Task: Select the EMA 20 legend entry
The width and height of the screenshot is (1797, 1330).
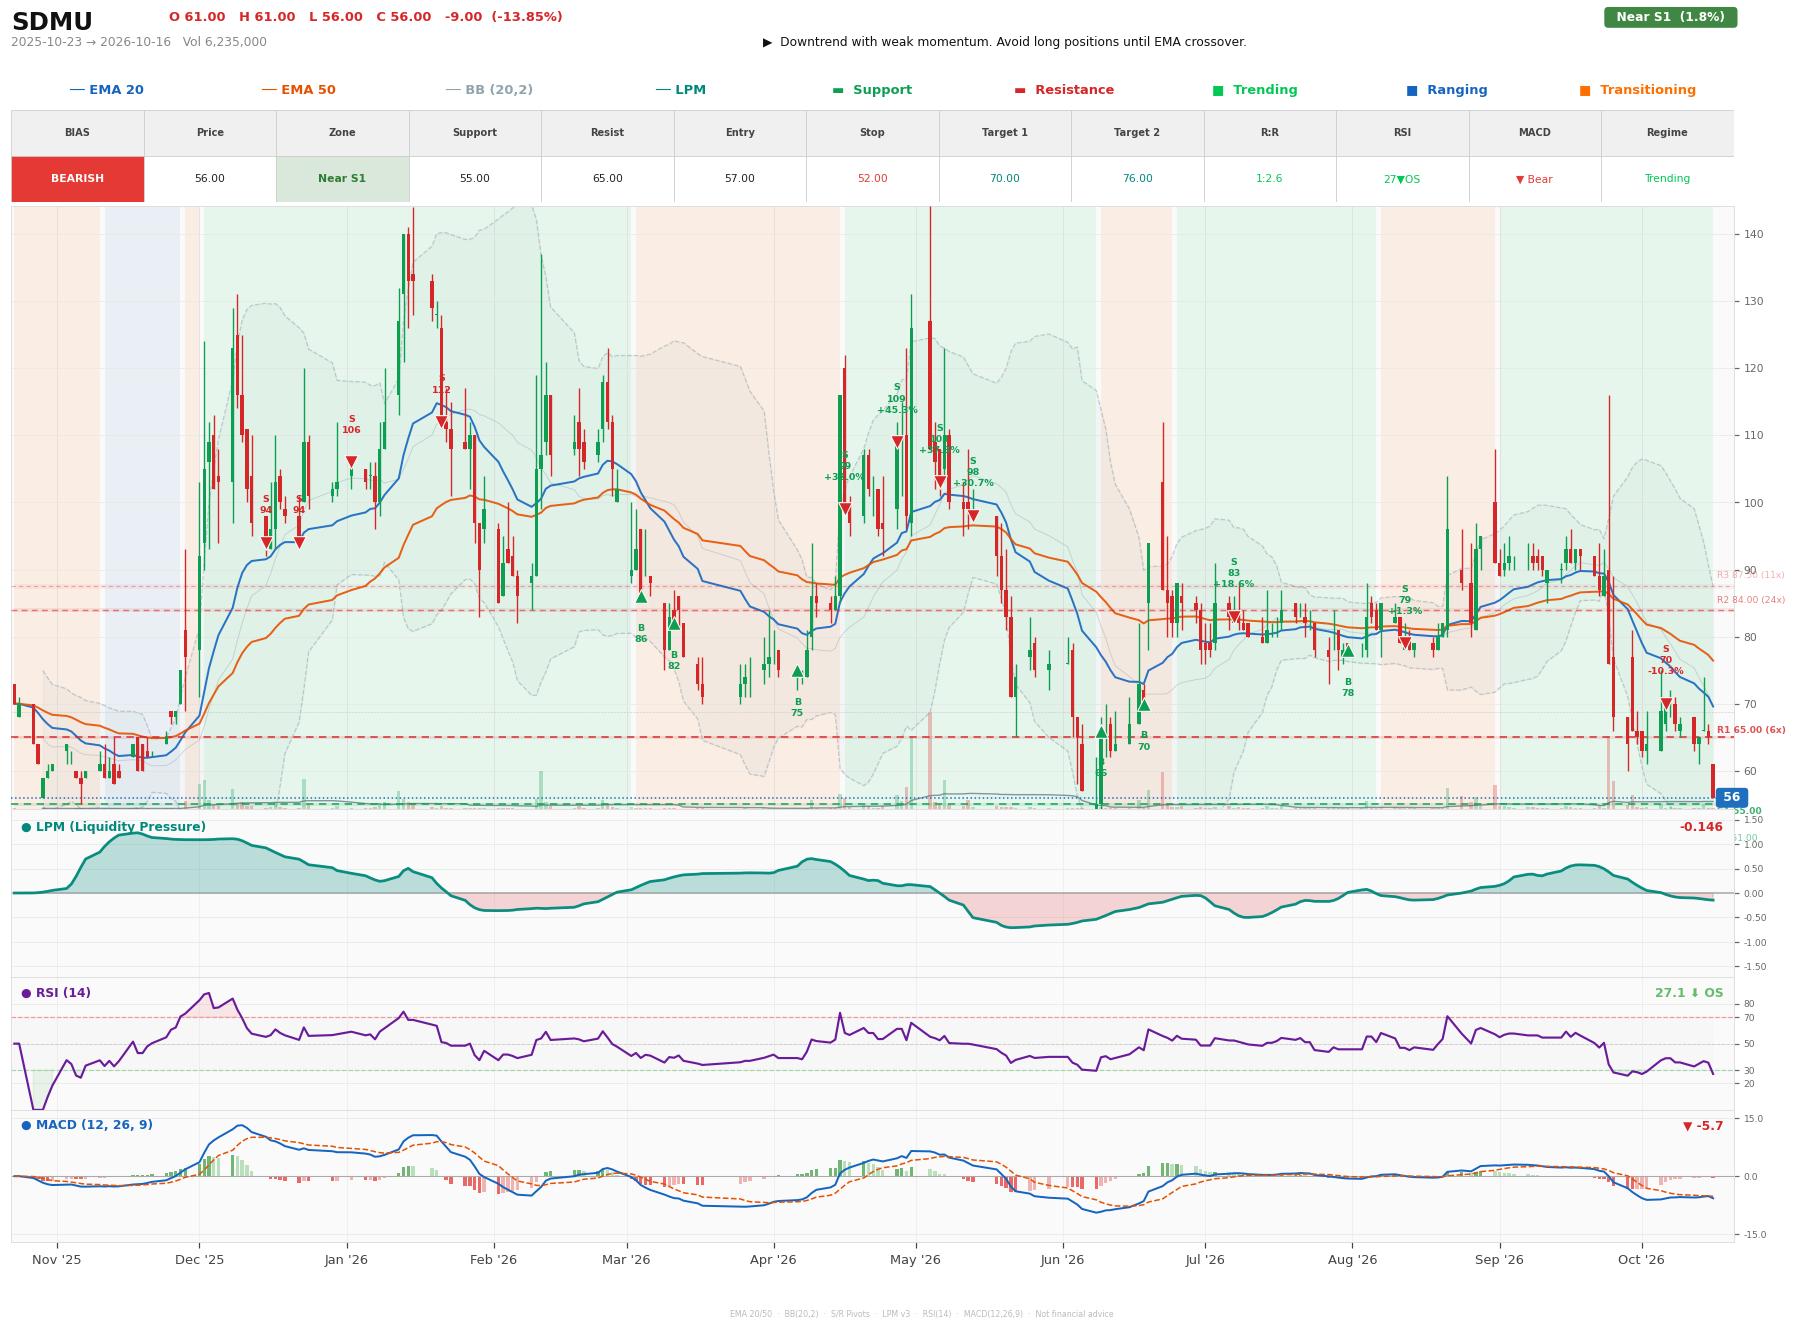Action: (x=106, y=90)
